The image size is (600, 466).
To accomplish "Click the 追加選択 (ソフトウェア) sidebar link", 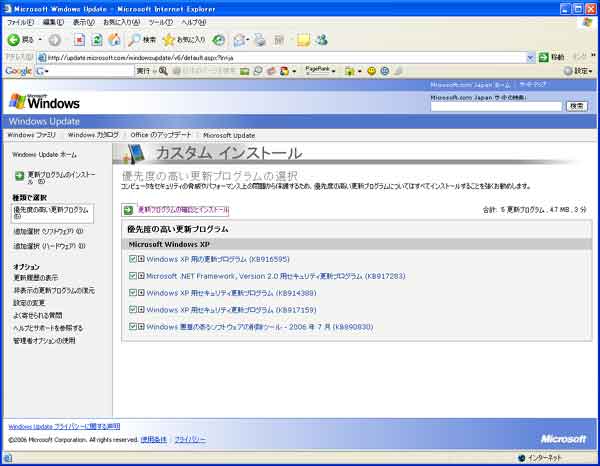I will click(x=48, y=231).
